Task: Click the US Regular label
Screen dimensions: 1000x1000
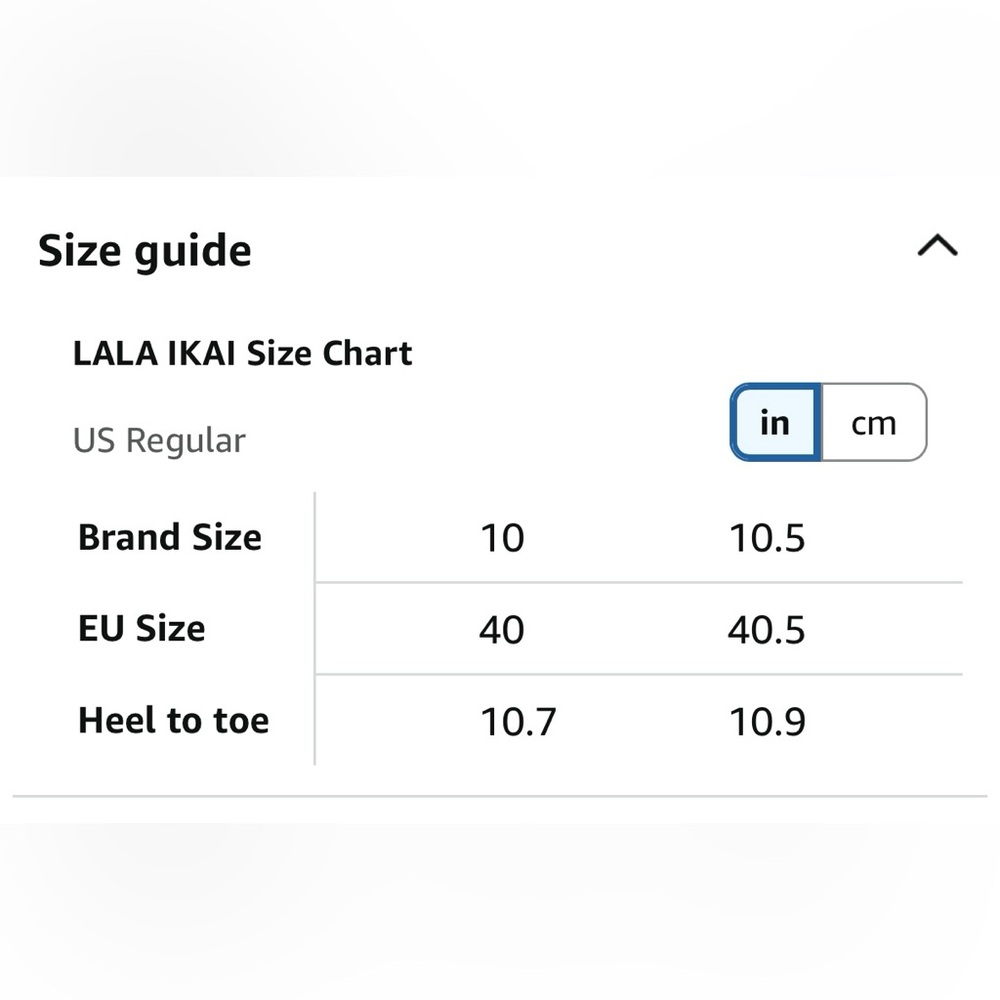Action: [159, 439]
